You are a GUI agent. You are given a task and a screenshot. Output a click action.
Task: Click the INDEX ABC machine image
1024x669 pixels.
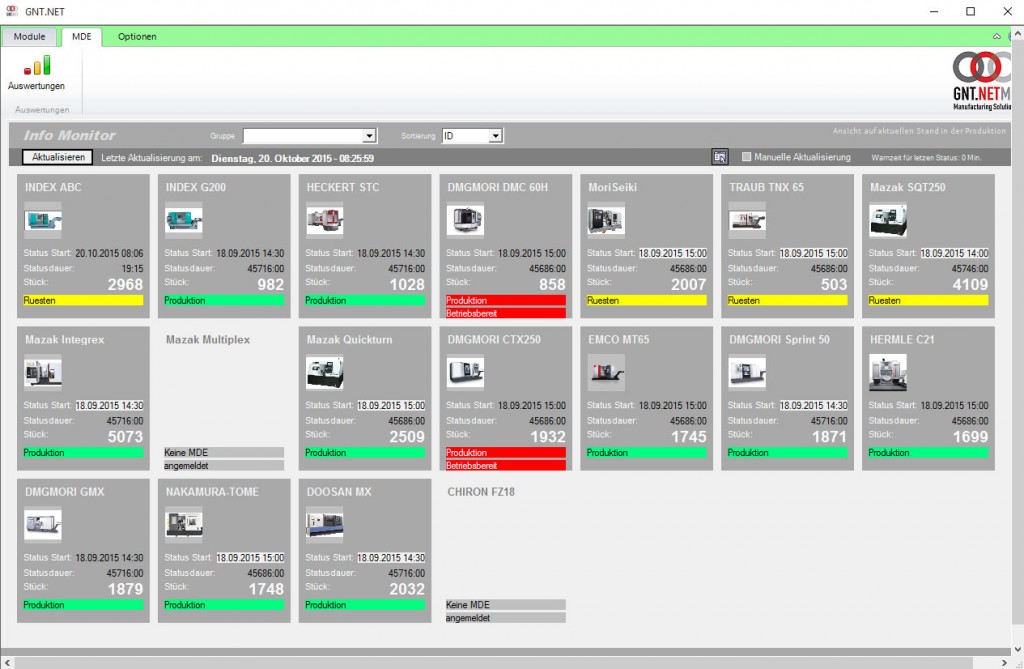(43, 220)
